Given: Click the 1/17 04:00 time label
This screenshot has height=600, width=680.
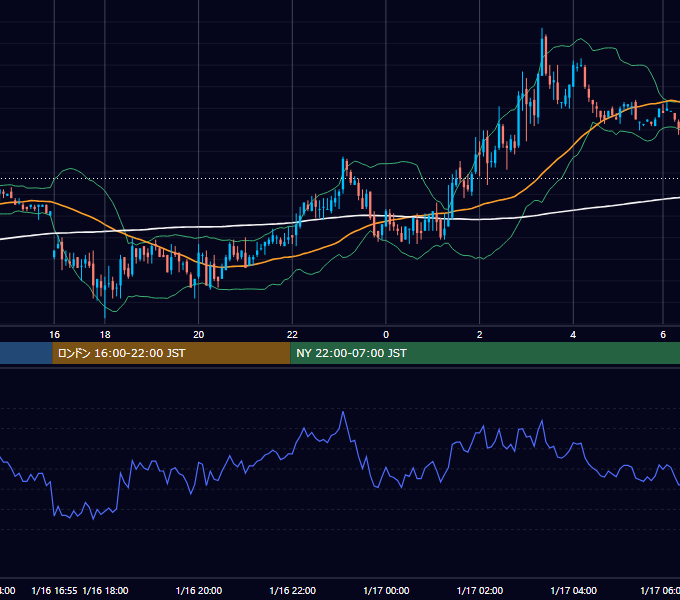Looking at the screenshot, I should click(573, 590).
